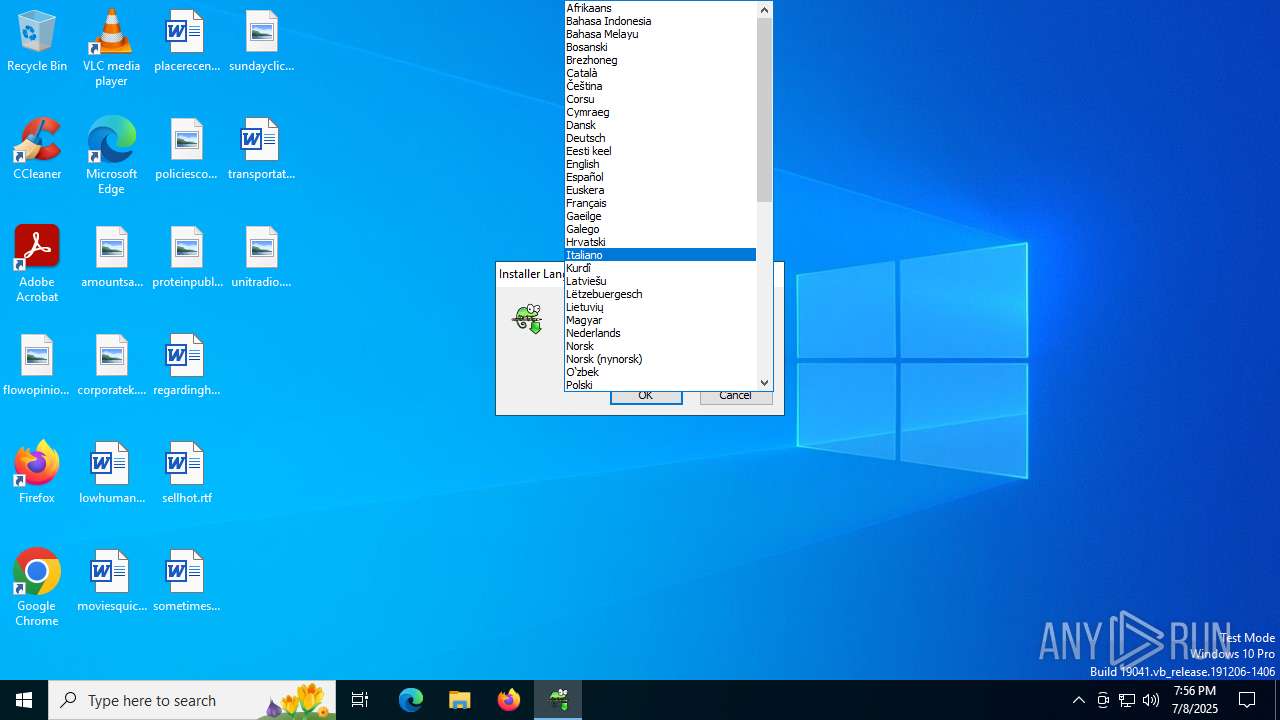Open the network tray icon
1280x720 pixels.
tap(1127, 700)
